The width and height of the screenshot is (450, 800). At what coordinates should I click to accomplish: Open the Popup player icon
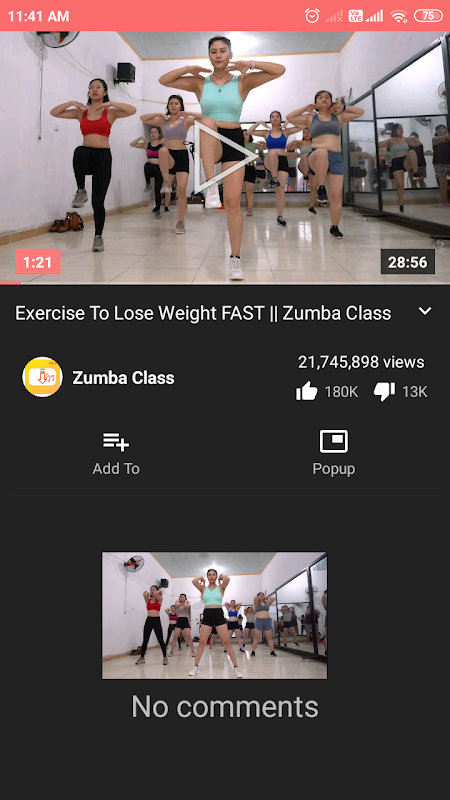click(334, 441)
